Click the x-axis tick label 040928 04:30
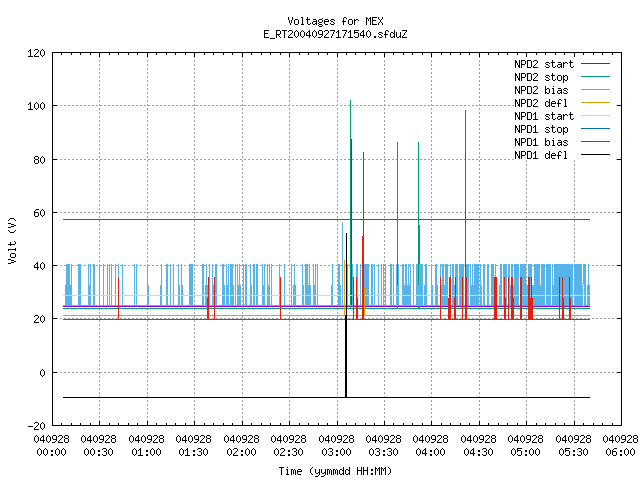This screenshot has width=640, height=480. pyautogui.click(x=479, y=446)
